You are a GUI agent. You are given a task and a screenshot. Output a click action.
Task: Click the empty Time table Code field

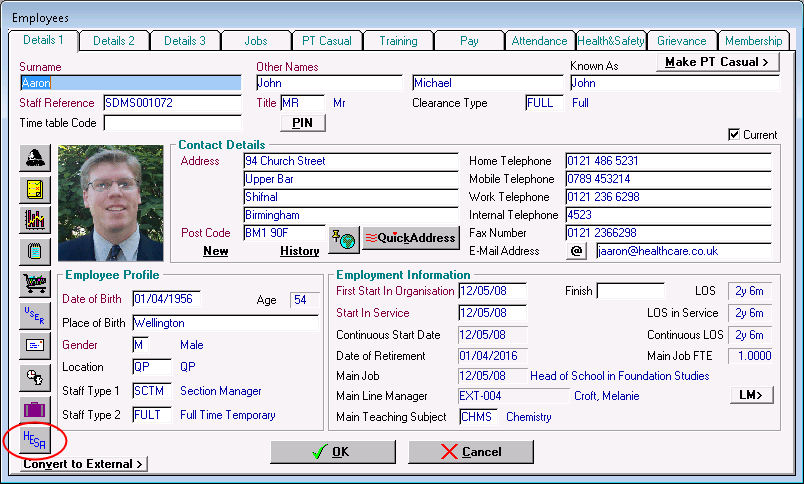[172, 123]
